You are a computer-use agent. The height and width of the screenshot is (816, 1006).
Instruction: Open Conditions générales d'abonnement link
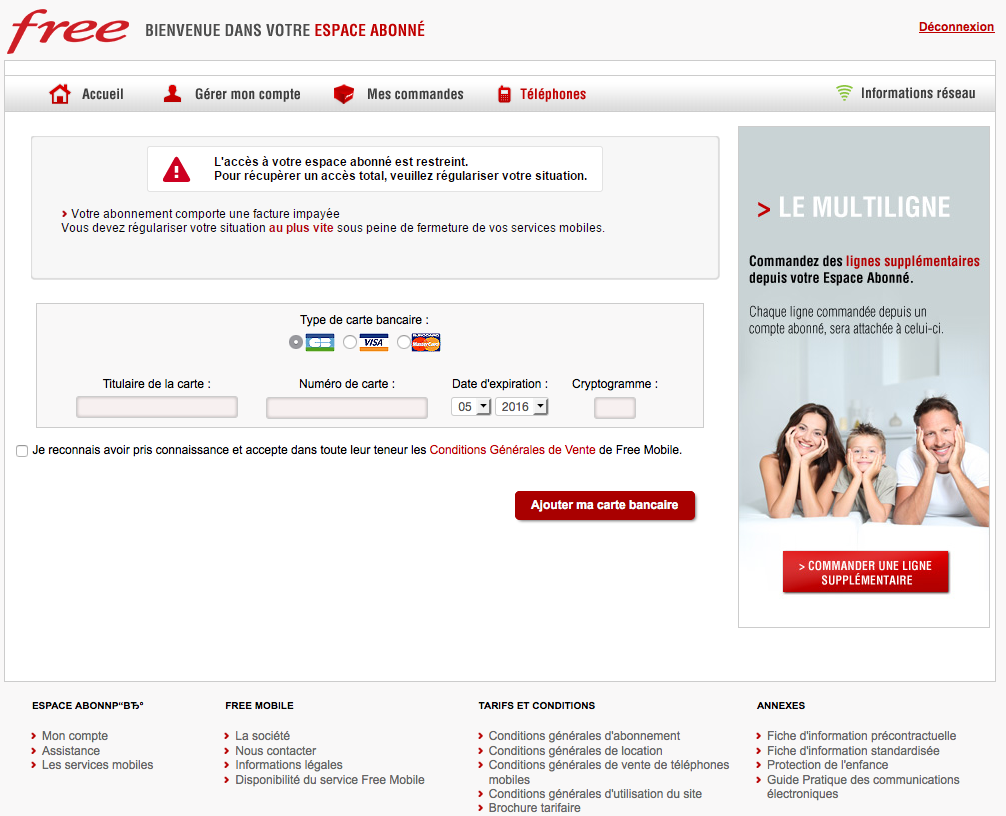point(584,736)
